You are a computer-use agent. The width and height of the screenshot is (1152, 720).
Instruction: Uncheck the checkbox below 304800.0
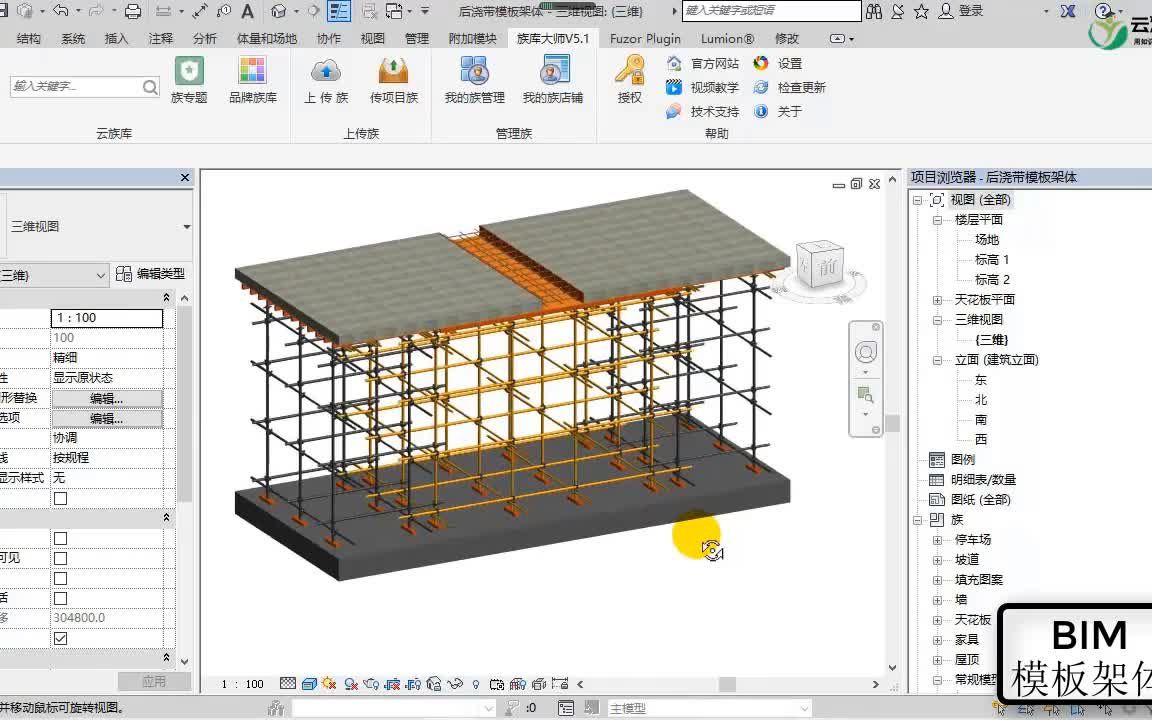(60, 638)
